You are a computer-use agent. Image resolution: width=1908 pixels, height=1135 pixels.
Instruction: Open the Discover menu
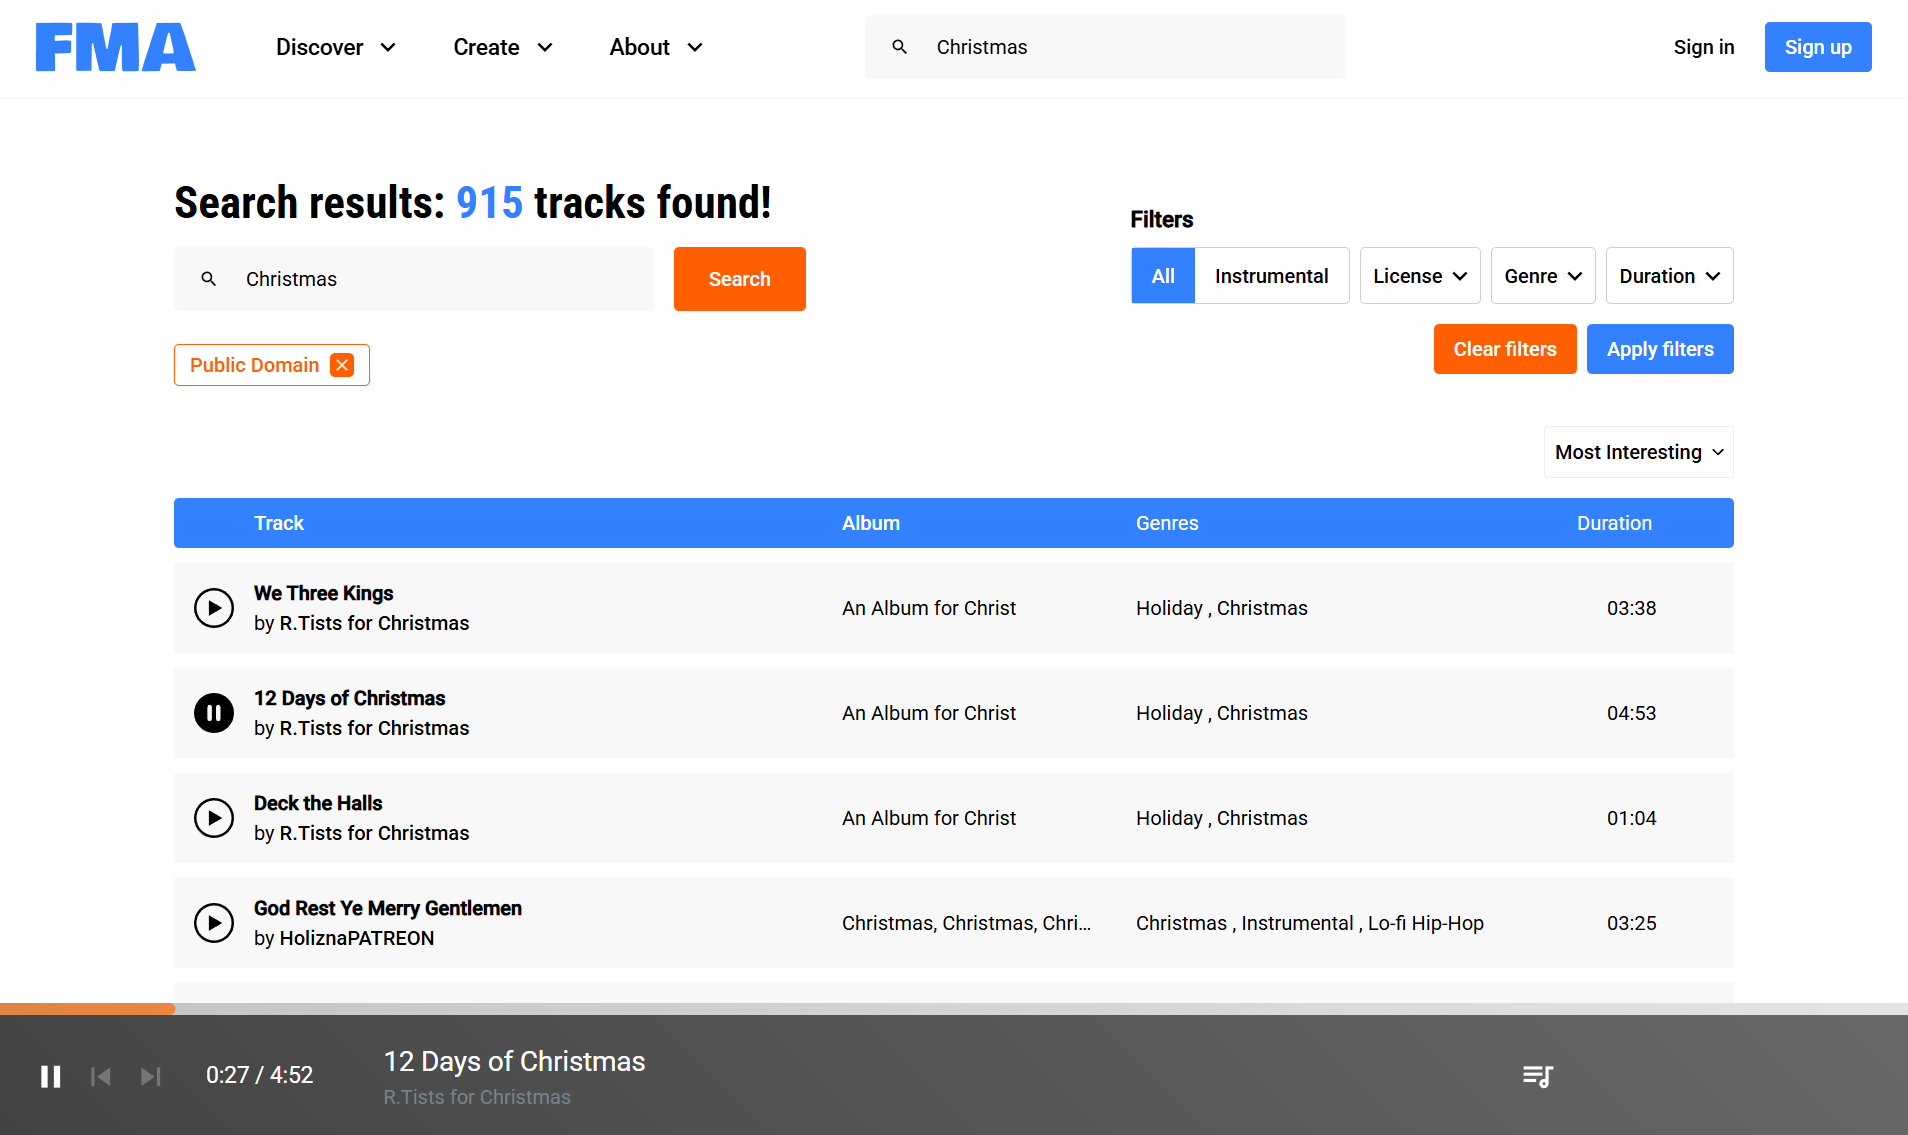click(x=335, y=47)
